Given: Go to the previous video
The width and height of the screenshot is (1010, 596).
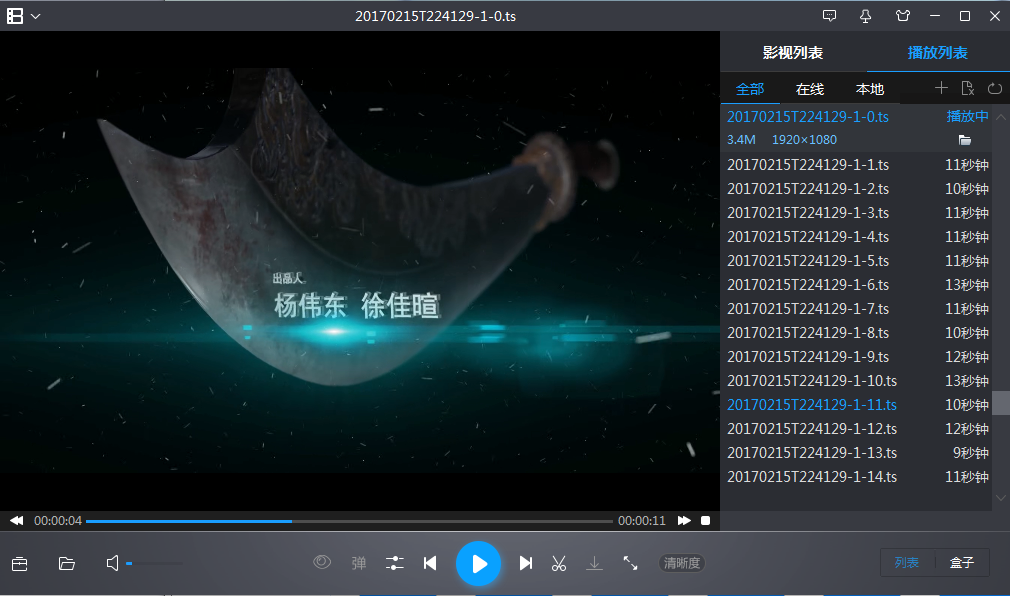Looking at the screenshot, I should click(430, 563).
